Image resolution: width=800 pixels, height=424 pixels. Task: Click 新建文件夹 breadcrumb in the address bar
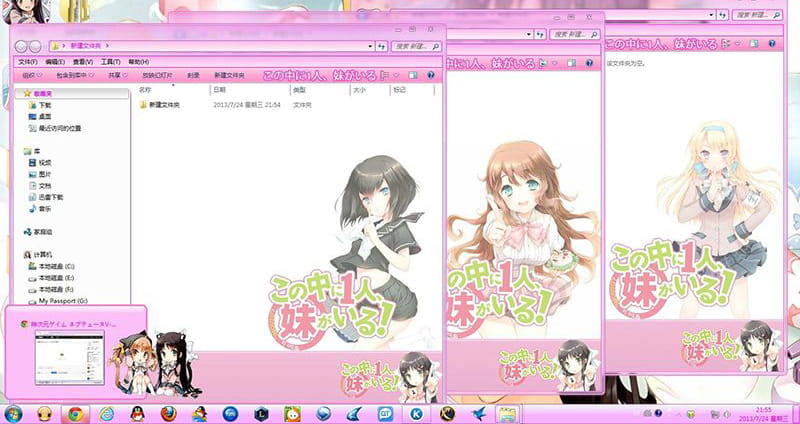(x=87, y=46)
